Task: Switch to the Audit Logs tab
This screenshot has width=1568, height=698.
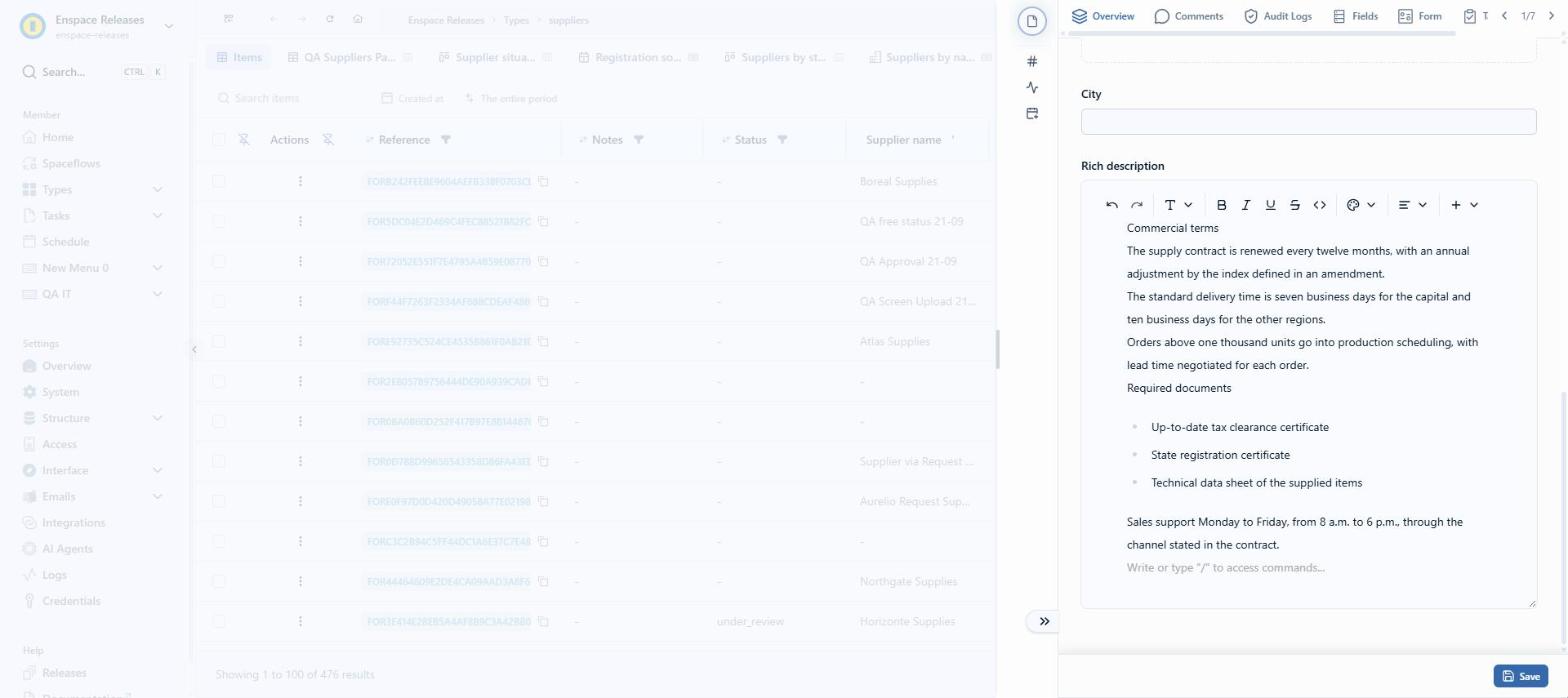Action: pos(1277,16)
